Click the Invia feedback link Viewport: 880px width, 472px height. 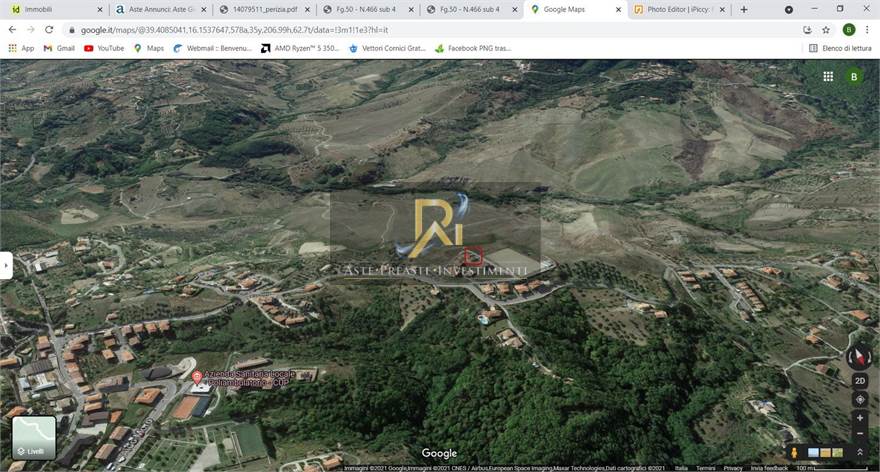[x=770, y=468]
